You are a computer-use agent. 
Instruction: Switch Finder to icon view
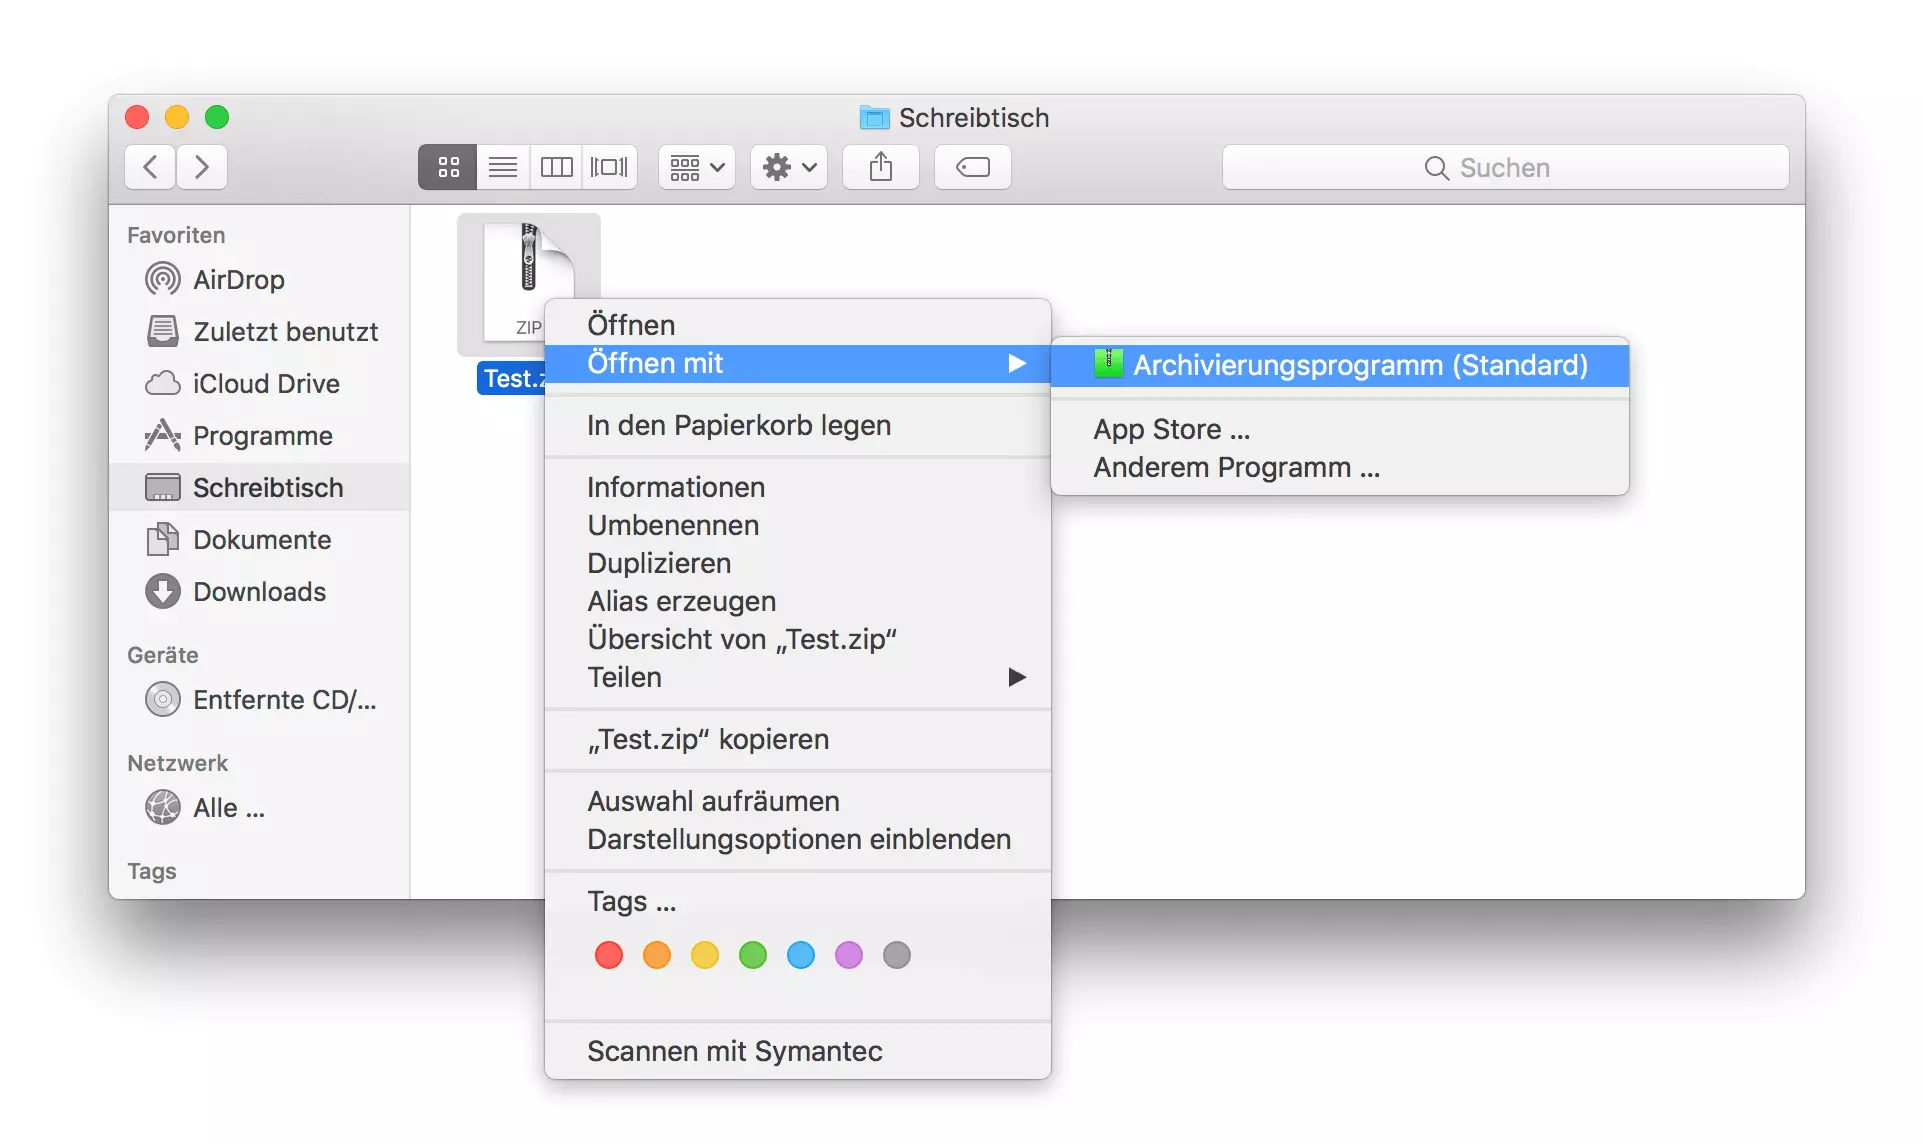pos(448,167)
